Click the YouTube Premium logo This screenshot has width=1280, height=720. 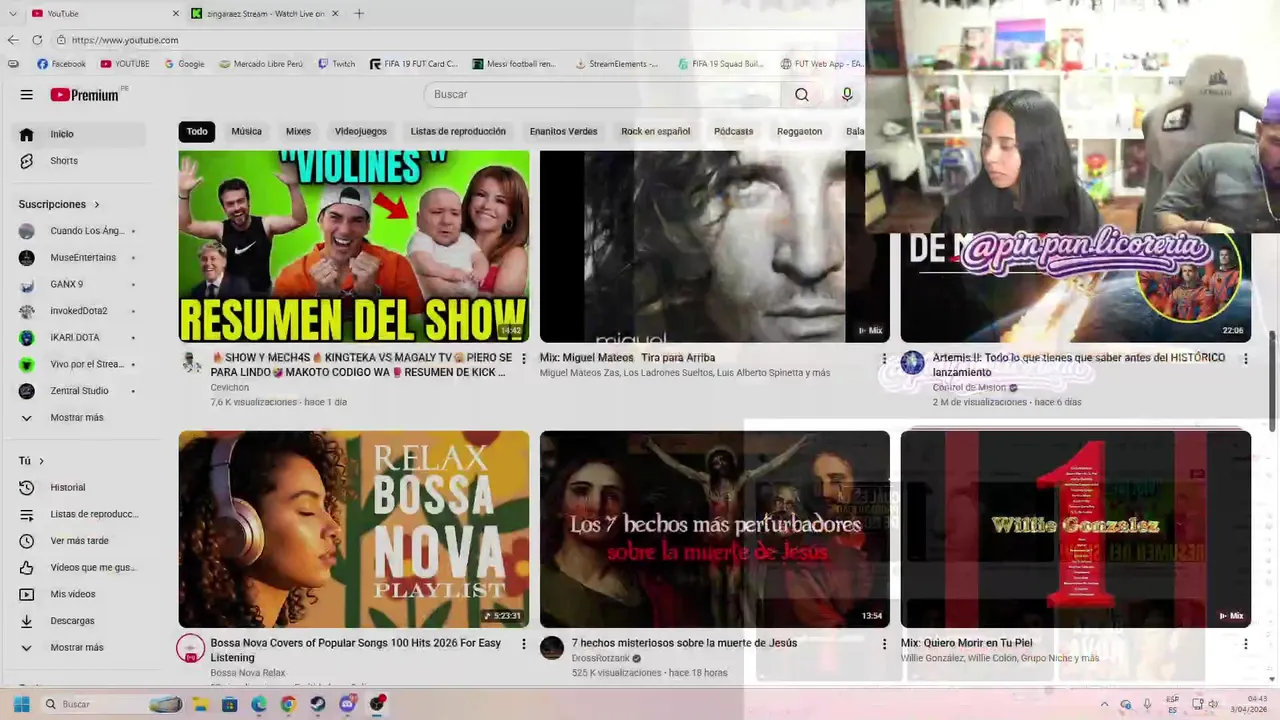[x=85, y=95]
